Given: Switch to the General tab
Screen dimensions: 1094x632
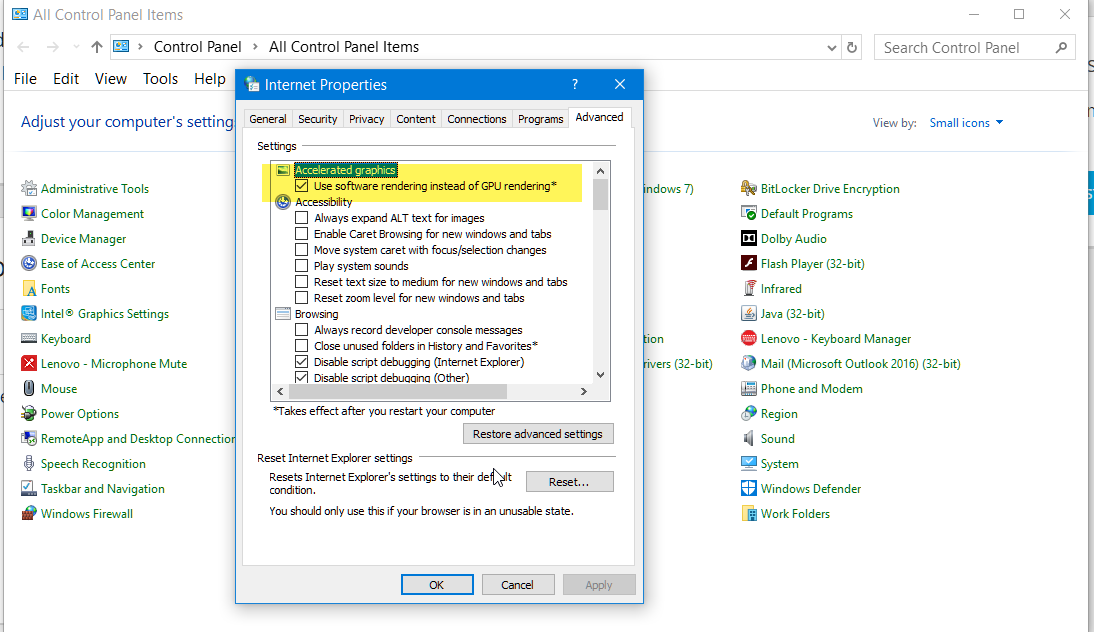Looking at the screenshot, I should tap(268, 119).
